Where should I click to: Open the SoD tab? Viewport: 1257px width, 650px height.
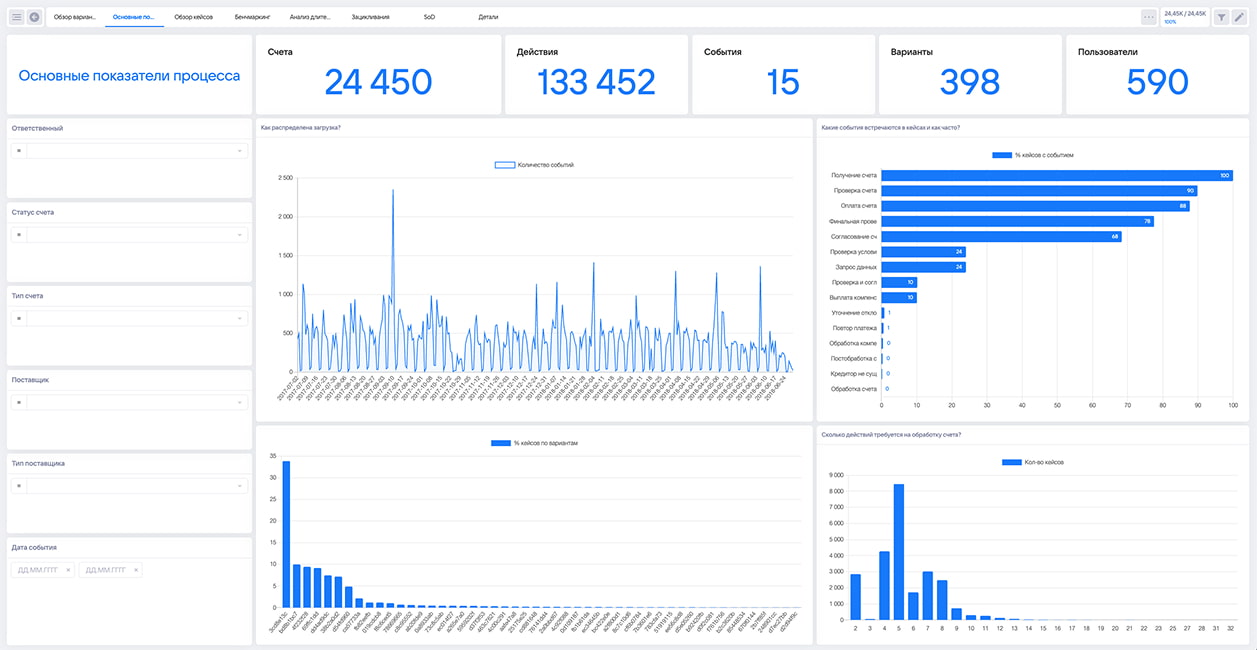coord(429,17)
